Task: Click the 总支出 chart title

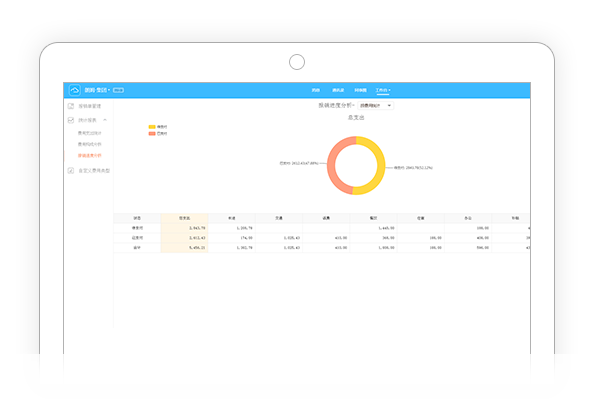Action: (356, 117)
